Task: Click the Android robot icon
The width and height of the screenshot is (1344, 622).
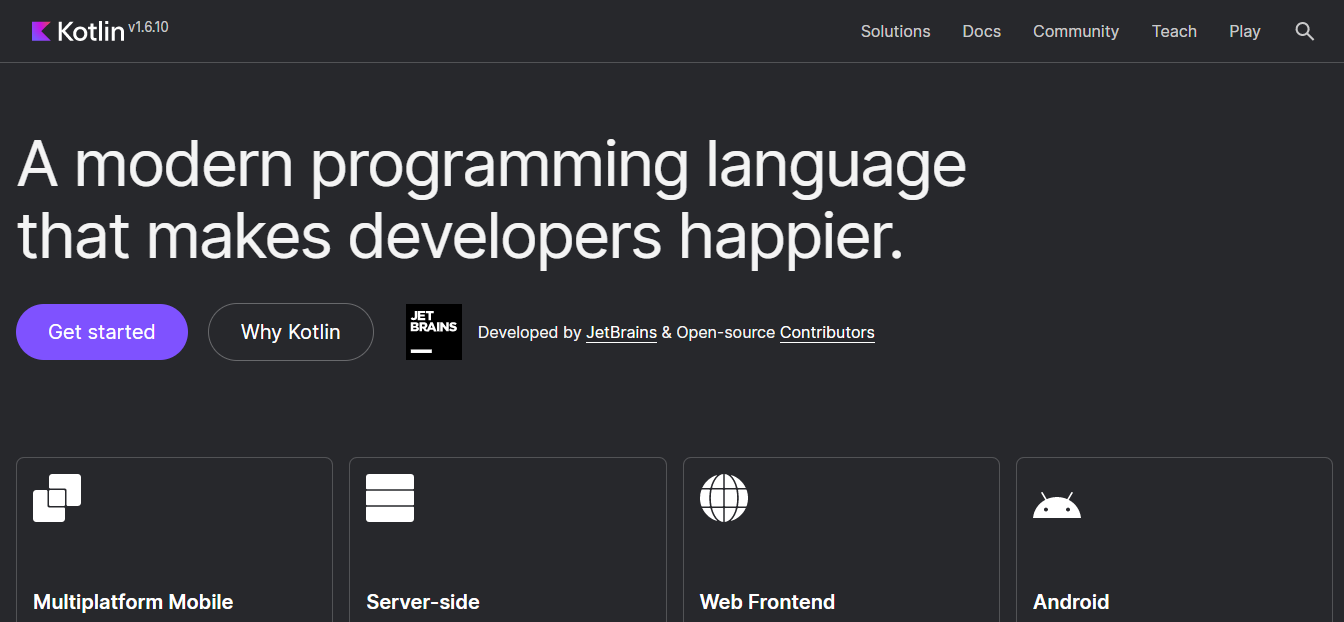Action: (x=1057, y=504)
